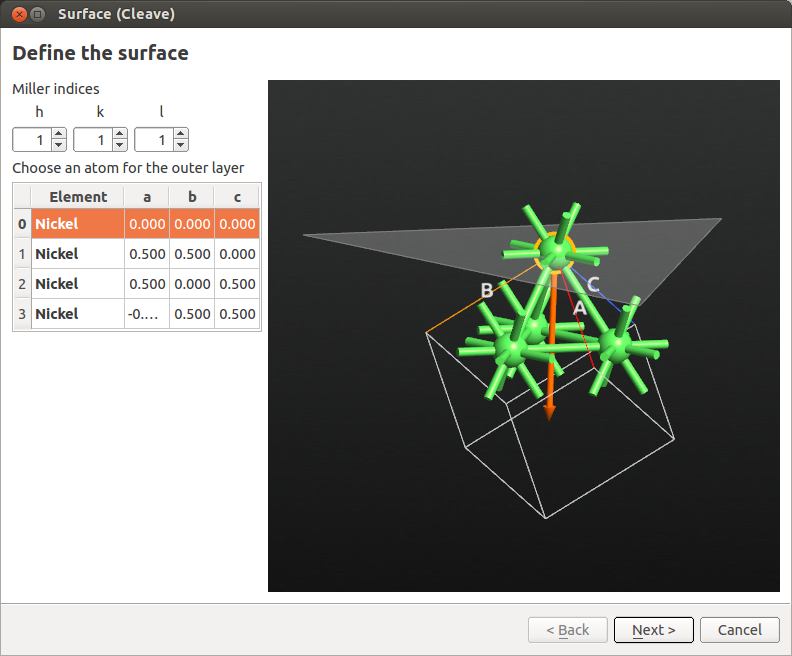Click the Cancel button
Screen dimensions: 792x656
click(x=739, y=630)
